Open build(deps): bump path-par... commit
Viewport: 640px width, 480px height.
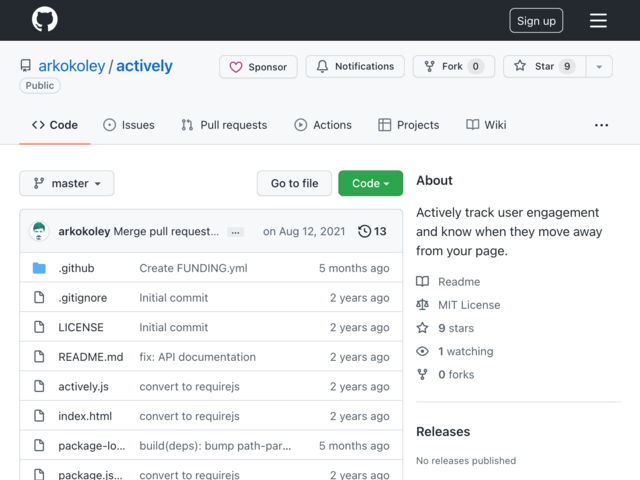tap(216, 446)
